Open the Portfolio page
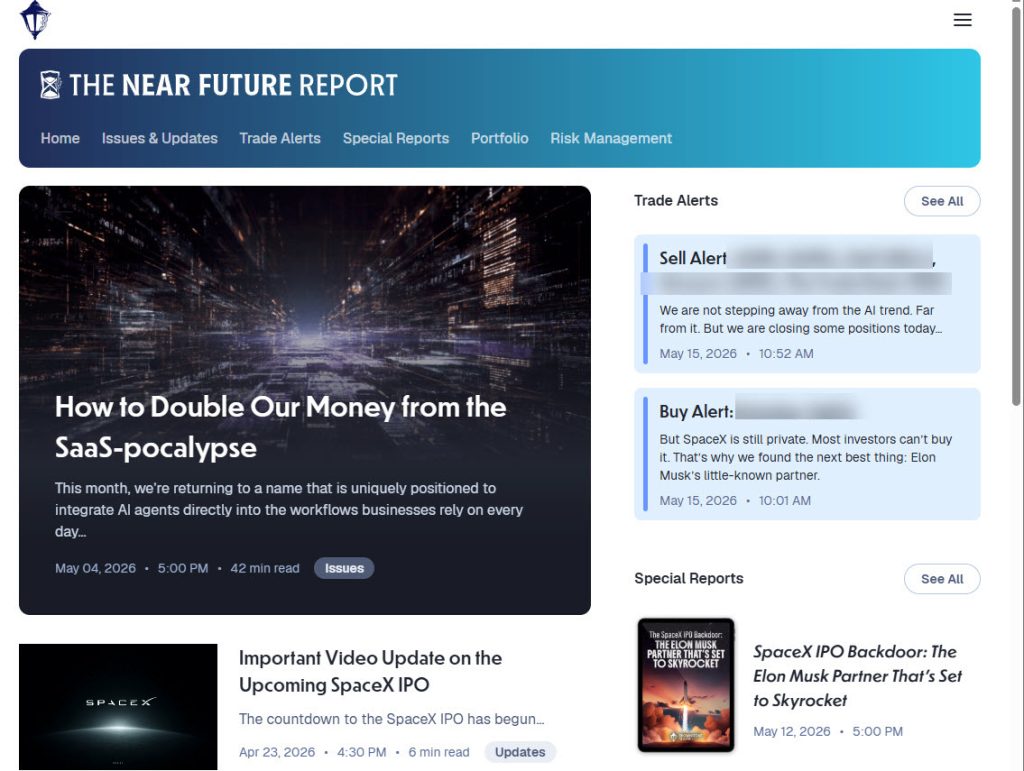Image resolution: width=1024 pixels, height=771 pixels. click(x=500, y=138)
